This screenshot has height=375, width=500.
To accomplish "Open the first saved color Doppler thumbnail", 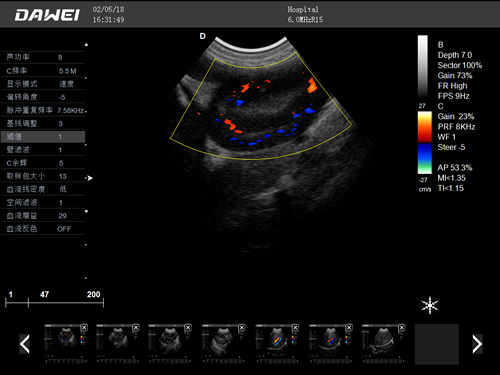I will point(65,343).
